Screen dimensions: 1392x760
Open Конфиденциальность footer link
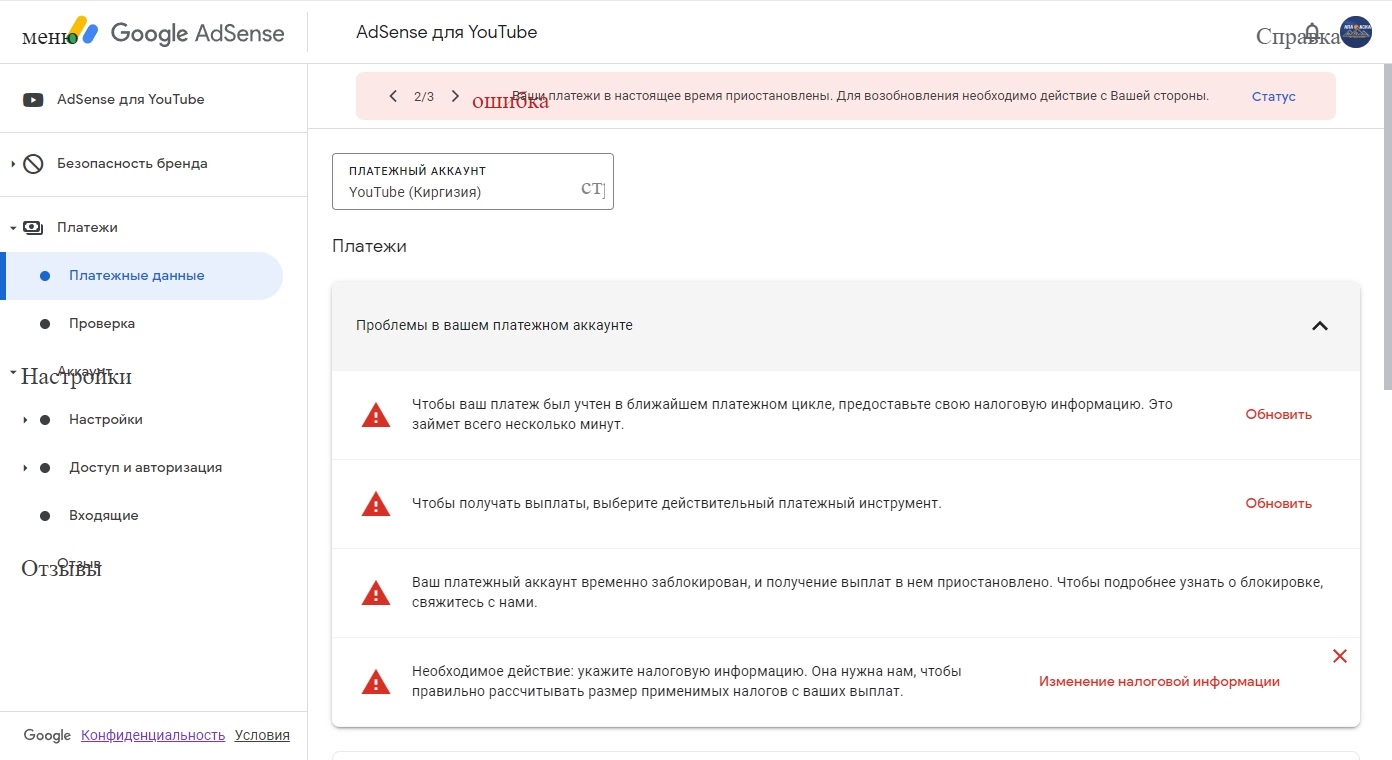153,735
